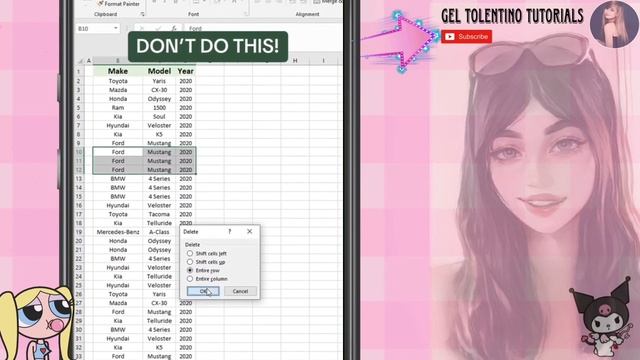Click the Ford cell in row 10
The height and width of the screenshot is (360, 640).
click(x=118, y=152)
